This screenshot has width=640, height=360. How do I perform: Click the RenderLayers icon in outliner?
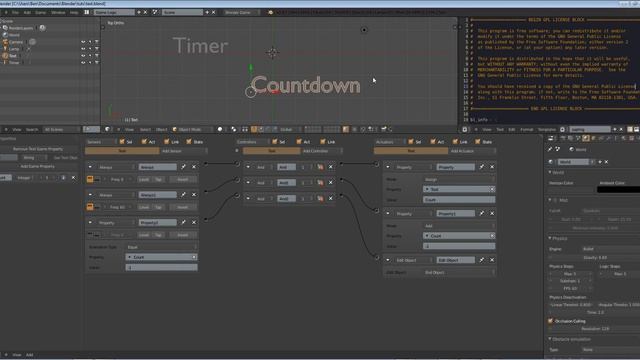click(5, 28)
